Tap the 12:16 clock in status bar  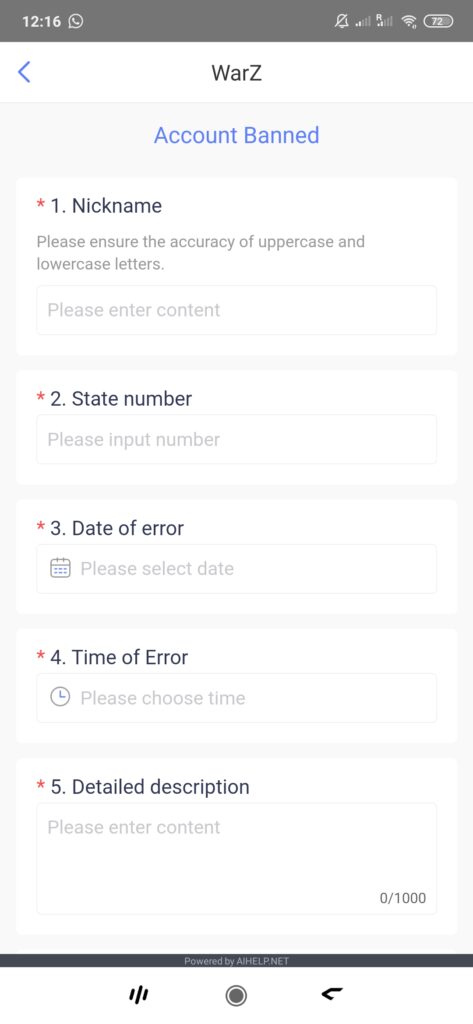point(41,22)
